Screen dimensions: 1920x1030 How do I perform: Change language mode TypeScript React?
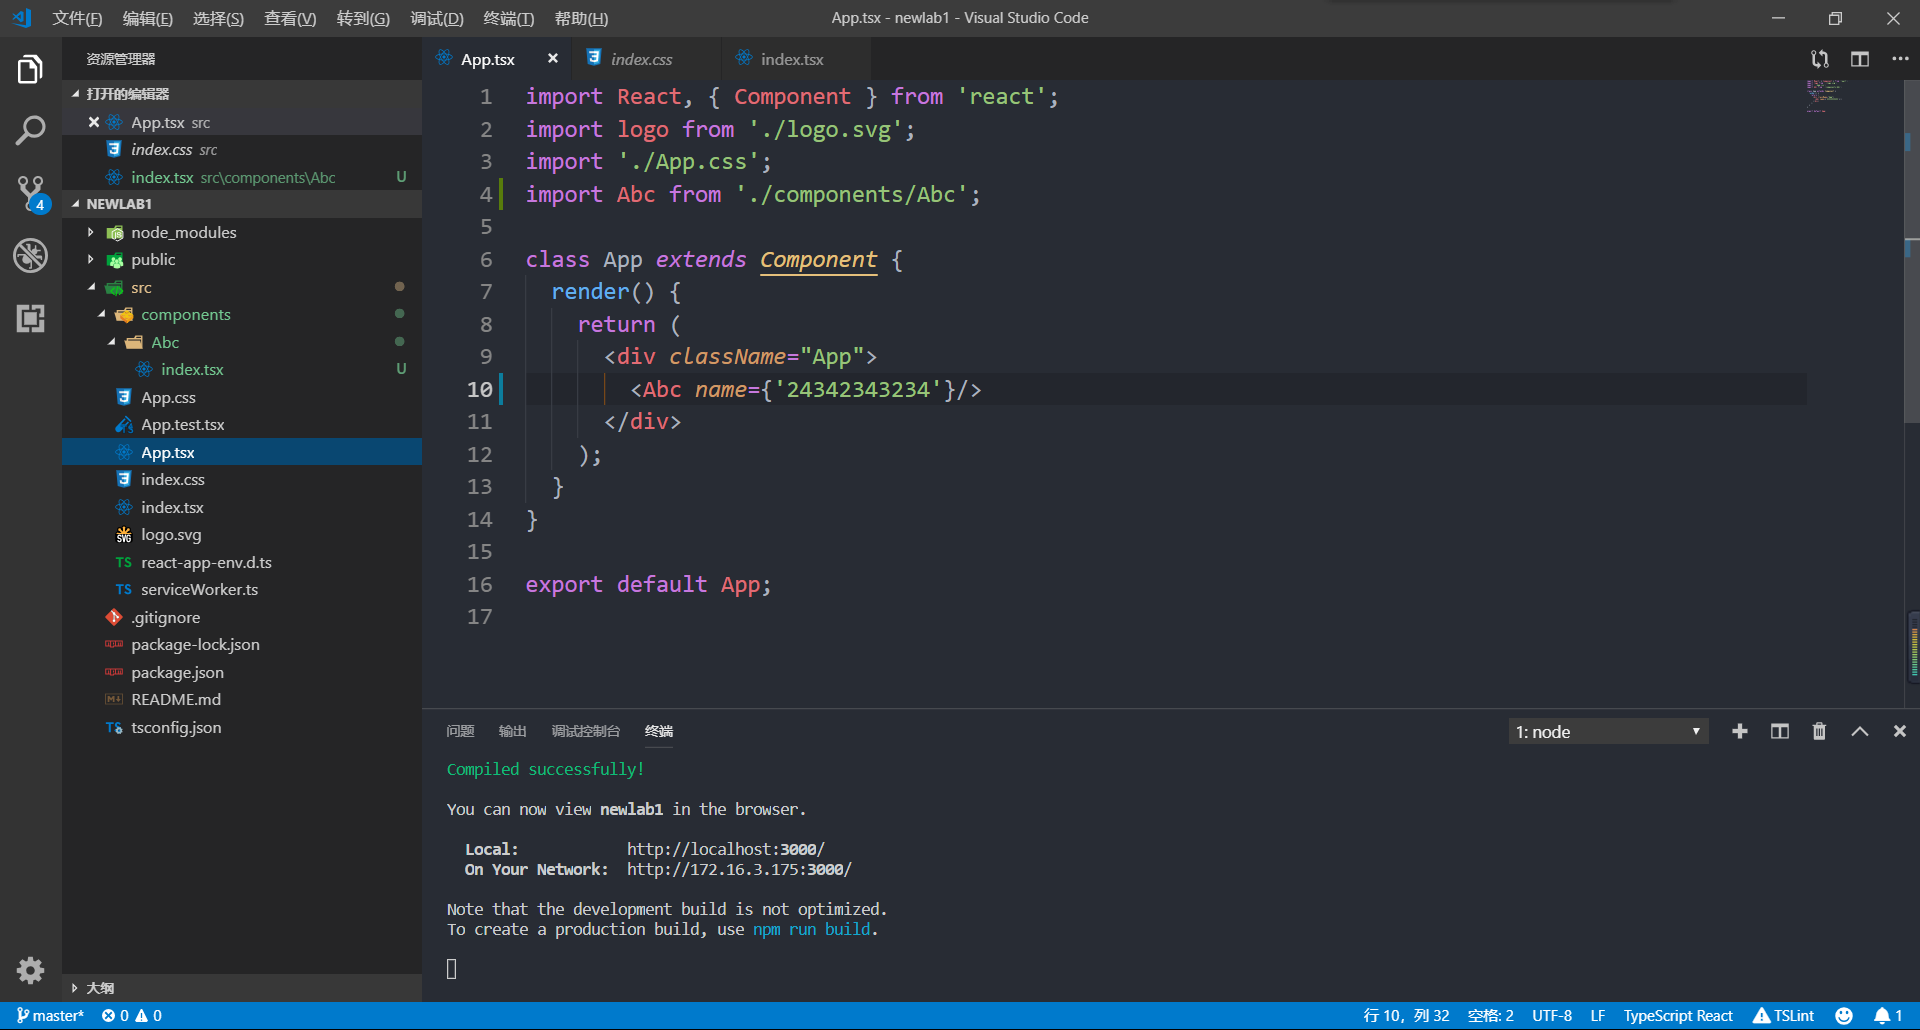tap(1678, 1016)
